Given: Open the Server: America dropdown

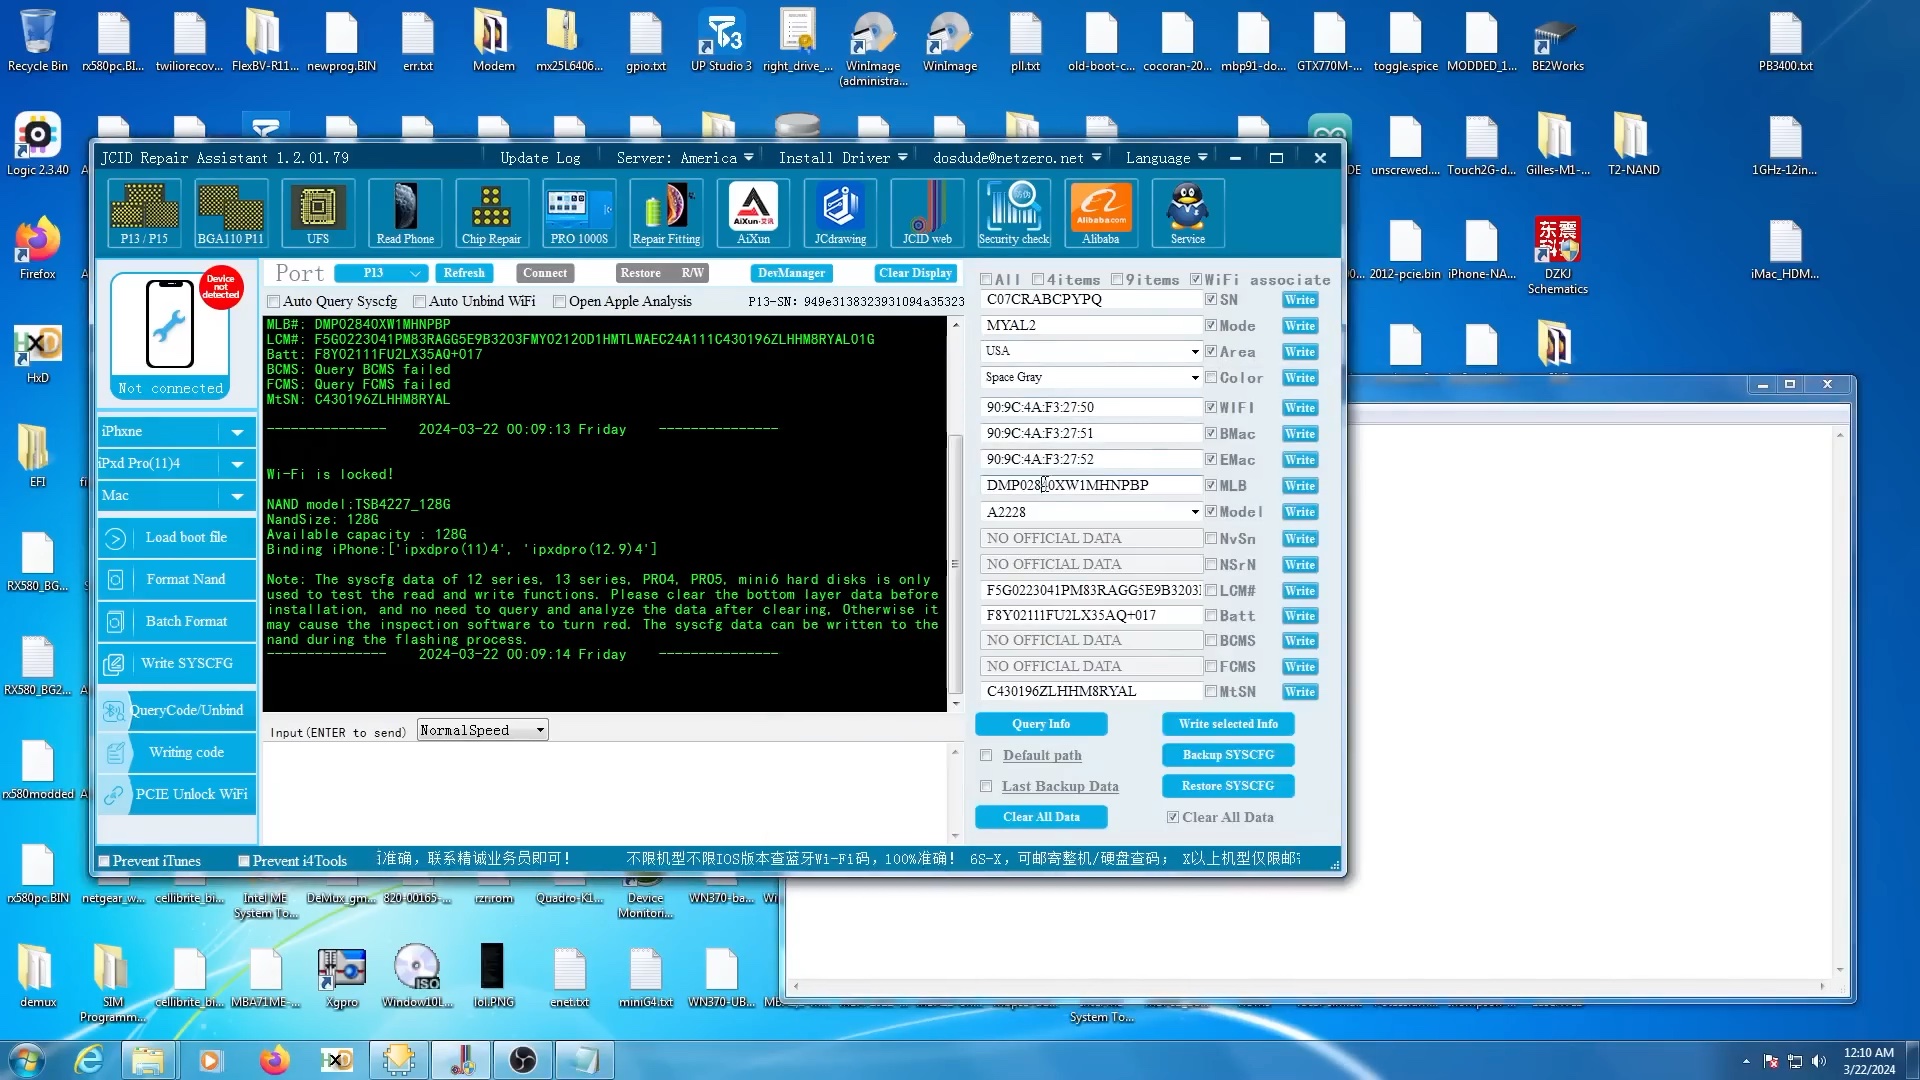Looking at the screenshot, I should pos(684,158).
